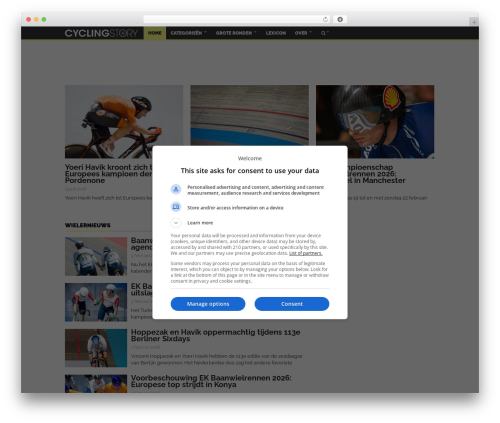Open Yoeri Havik Europees kampioen headline
Screen dimensions: 500x423
[x=108, y=174]
